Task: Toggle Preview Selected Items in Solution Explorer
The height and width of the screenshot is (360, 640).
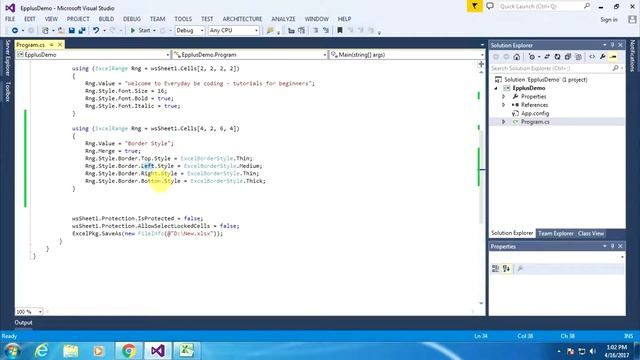Action: (613, 57)
